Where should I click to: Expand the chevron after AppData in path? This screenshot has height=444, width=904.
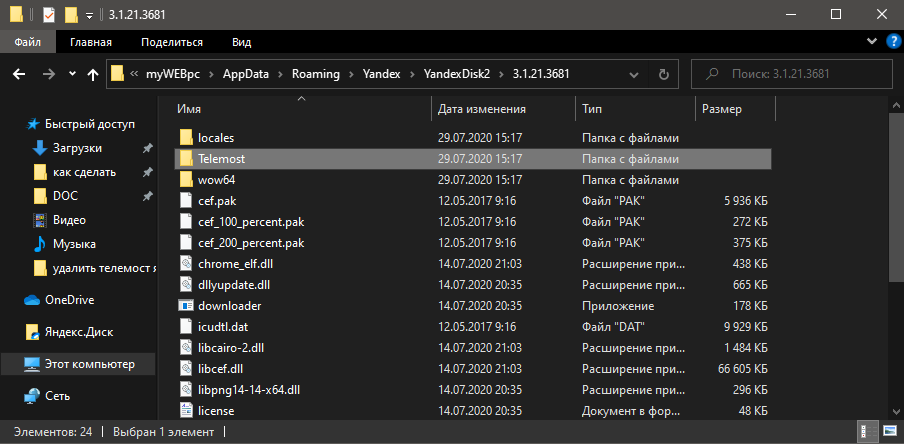pyautogui.click(x=280, y=74)
